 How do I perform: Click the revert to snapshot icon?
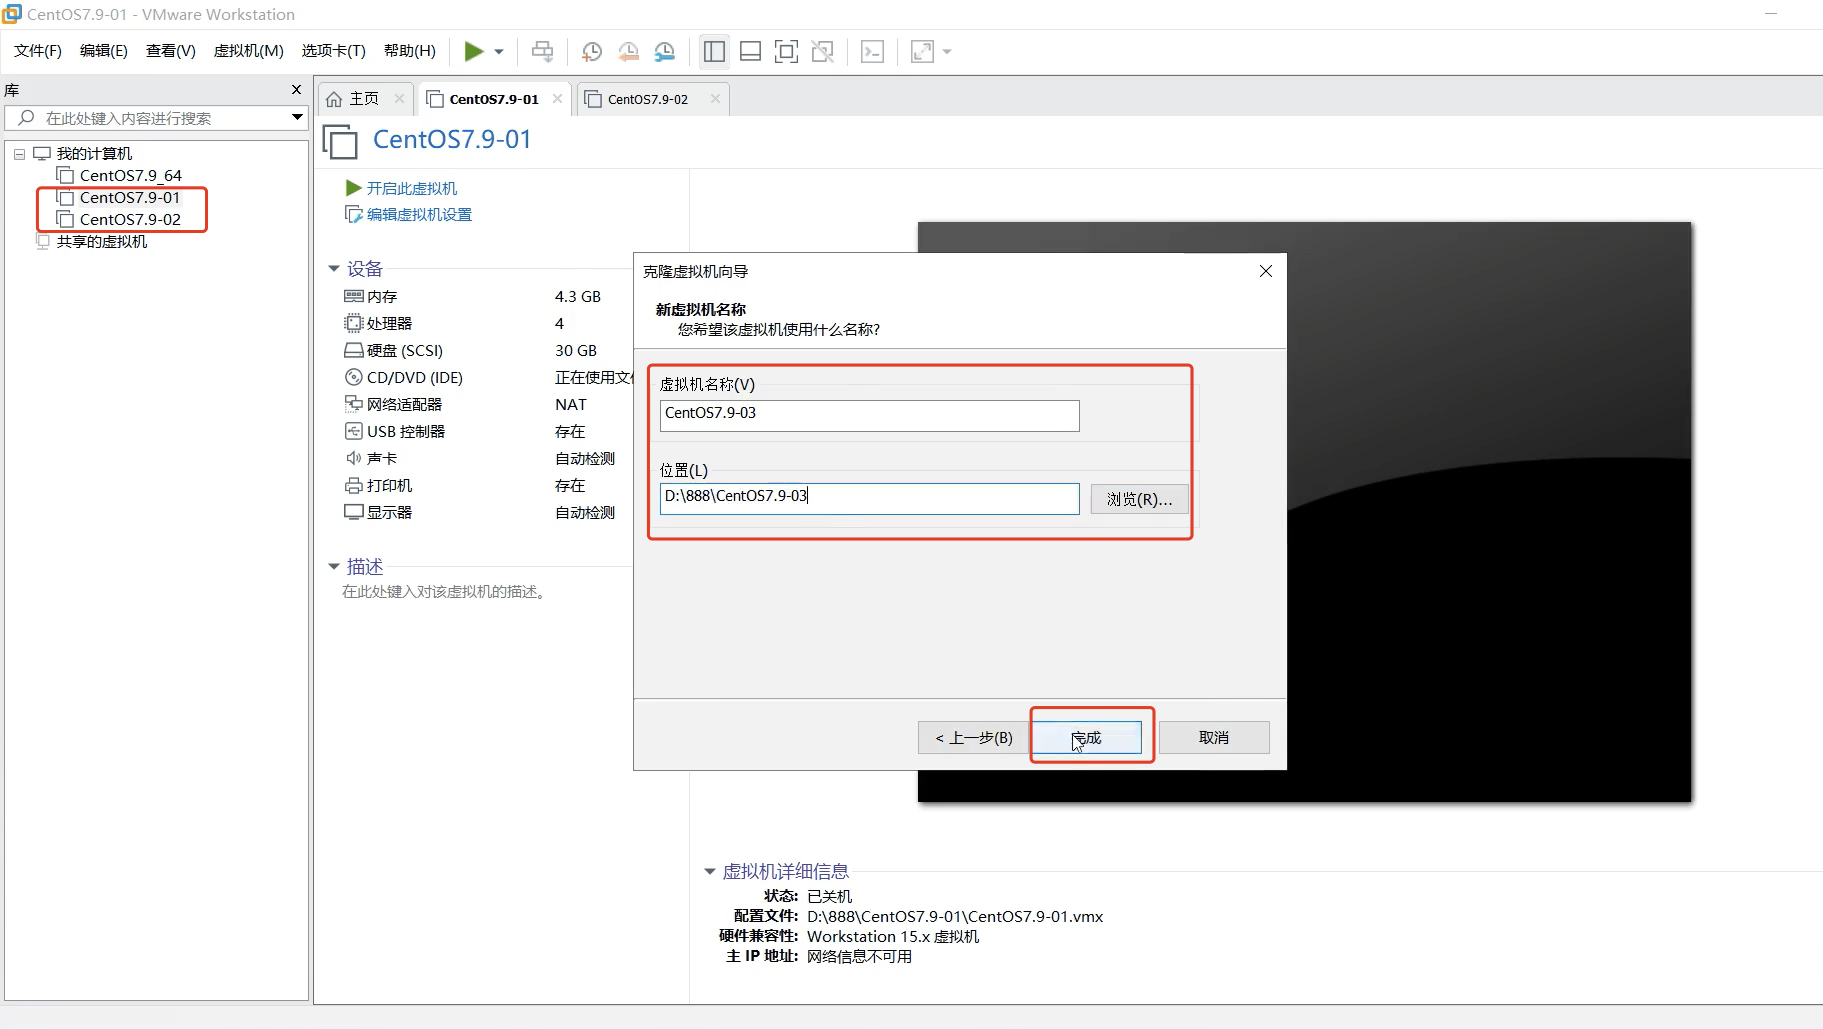(628, 51)
